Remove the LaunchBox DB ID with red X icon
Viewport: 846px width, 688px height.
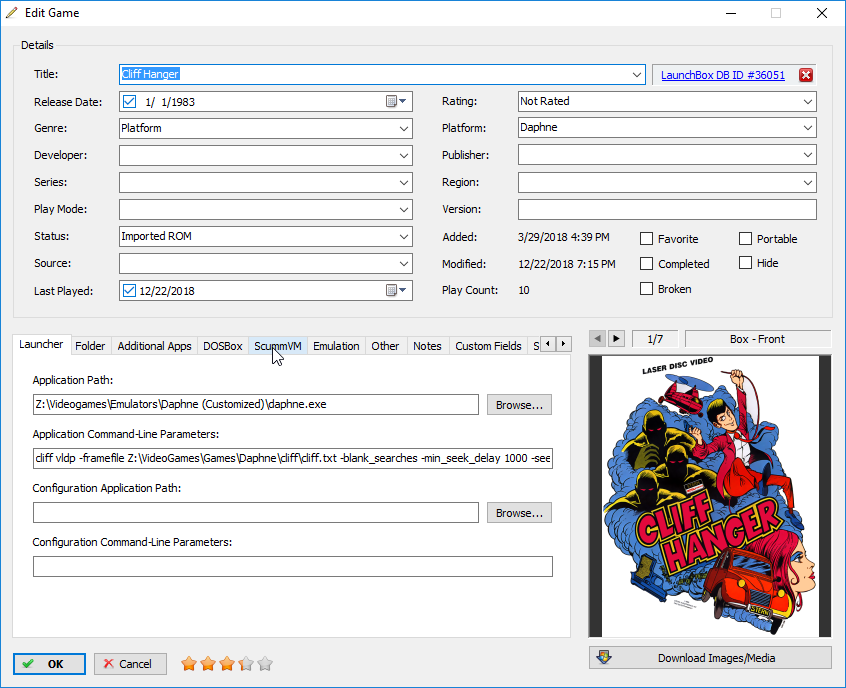pos(806,75)
